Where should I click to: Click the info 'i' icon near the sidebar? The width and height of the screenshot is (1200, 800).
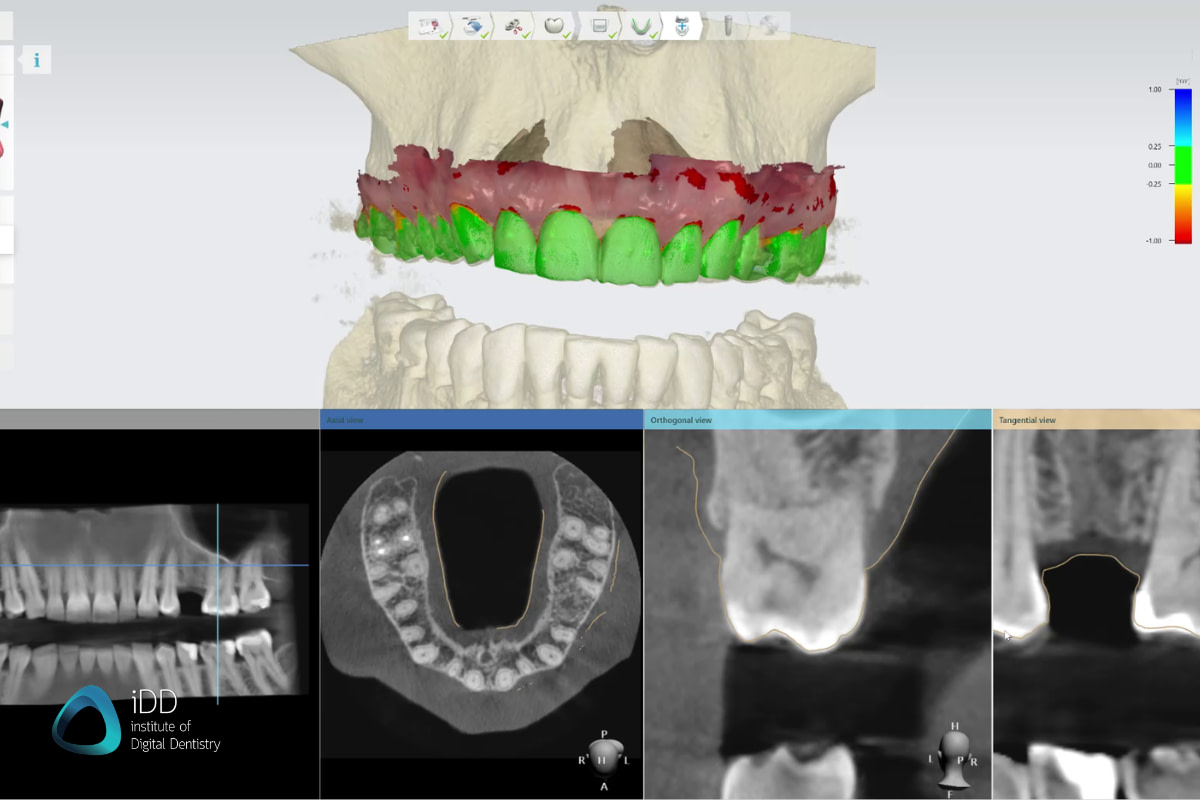coord(36,60)
